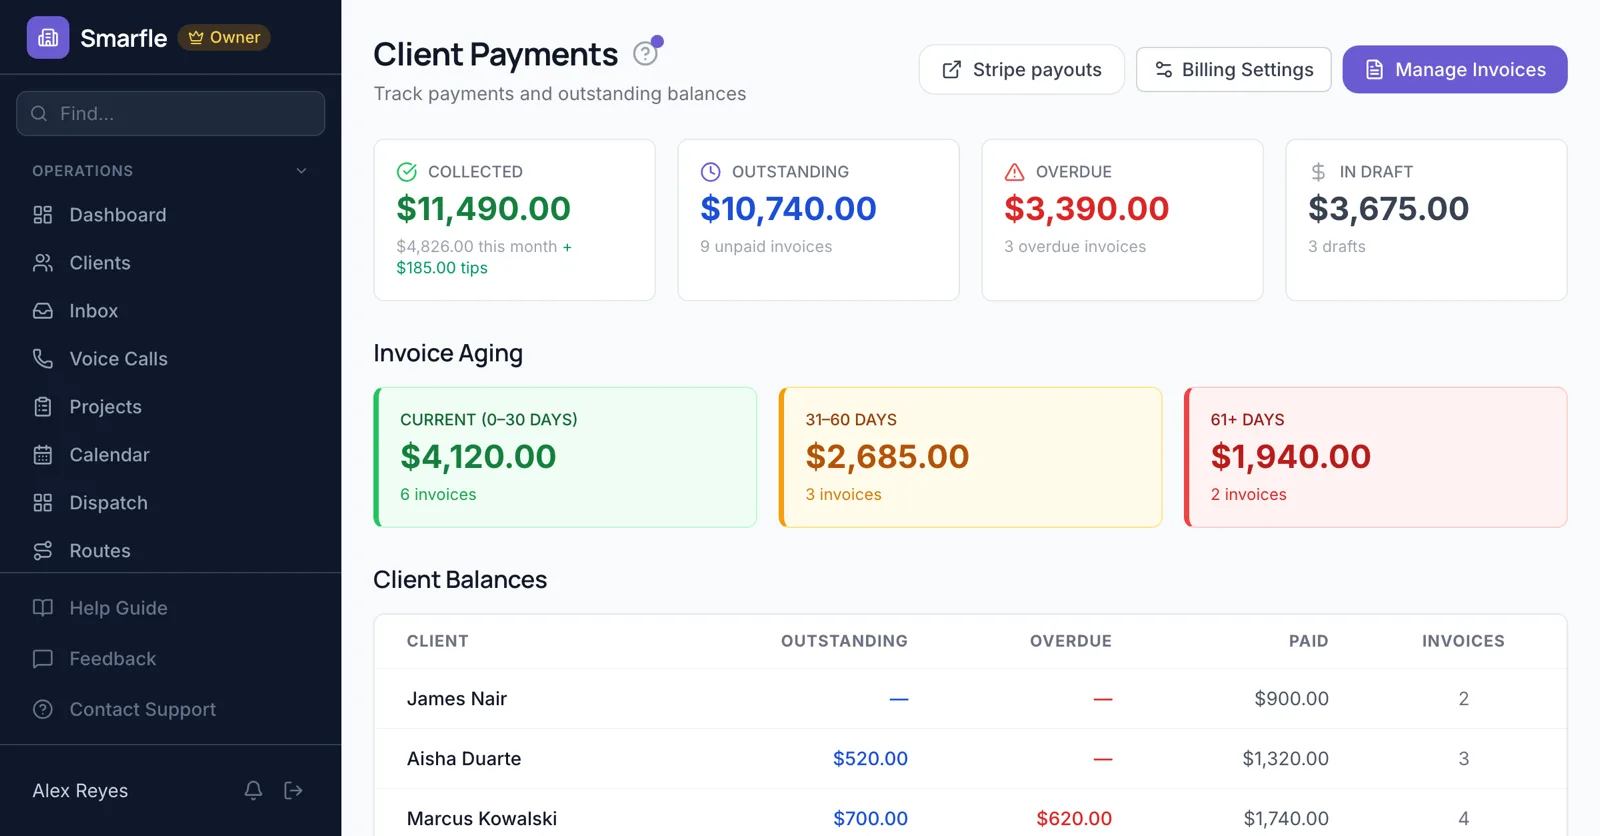Screen dimensions: 1600x836
Task: Click Aisha Duarte's $520.00 outstanding value
Action: tap(871, 759)
